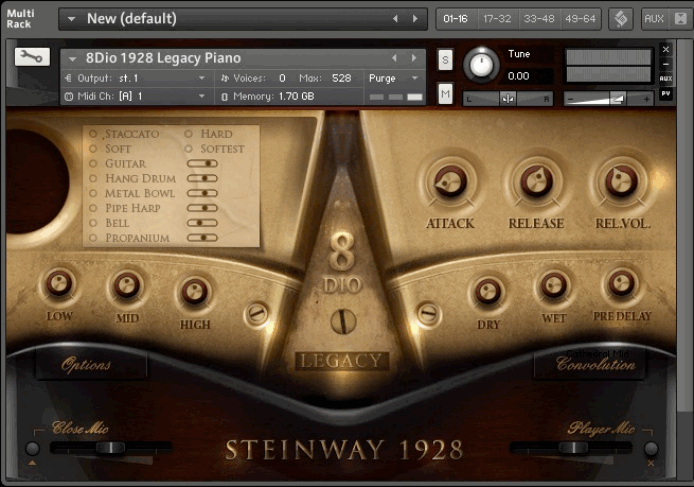Switch to 49-64 channel page

coord(580,19)
